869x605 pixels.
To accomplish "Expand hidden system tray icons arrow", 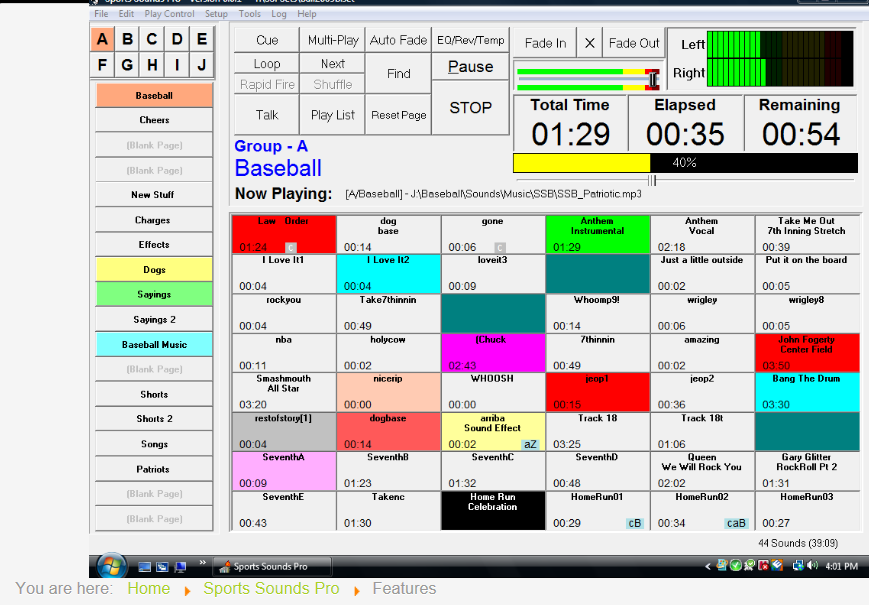I will tap(708, 566).
